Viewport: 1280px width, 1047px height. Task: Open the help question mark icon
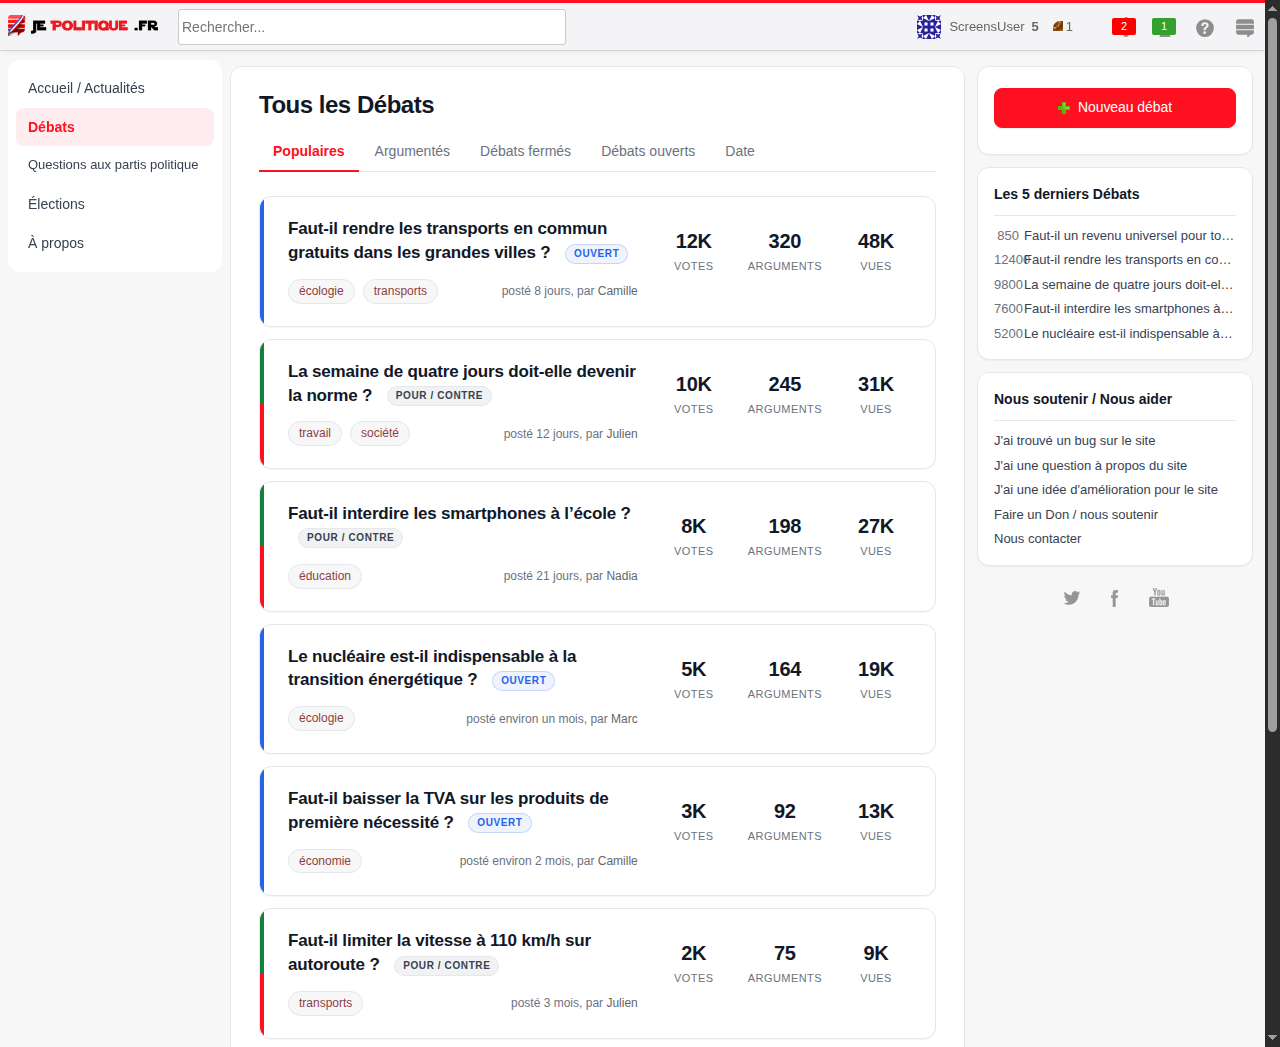pos(1205,28)
